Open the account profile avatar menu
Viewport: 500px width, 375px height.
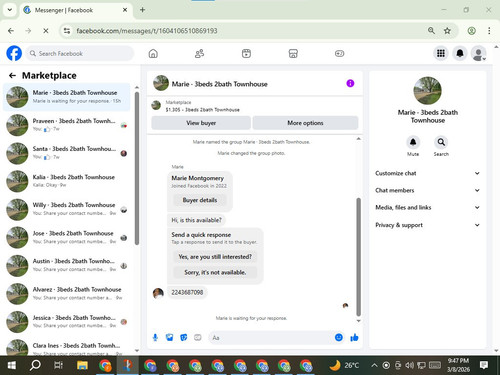[479, 53]
